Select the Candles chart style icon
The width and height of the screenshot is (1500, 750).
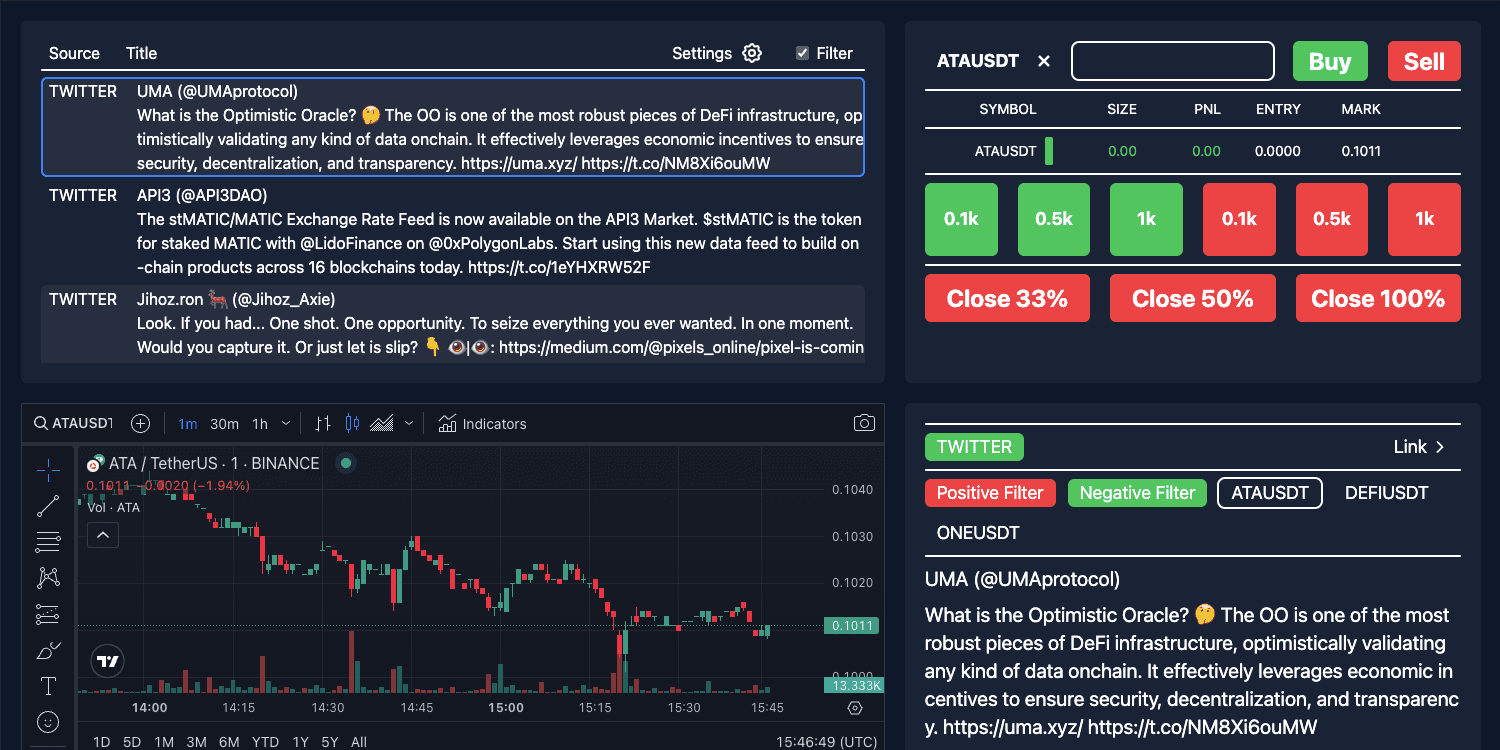pos(352,424)
